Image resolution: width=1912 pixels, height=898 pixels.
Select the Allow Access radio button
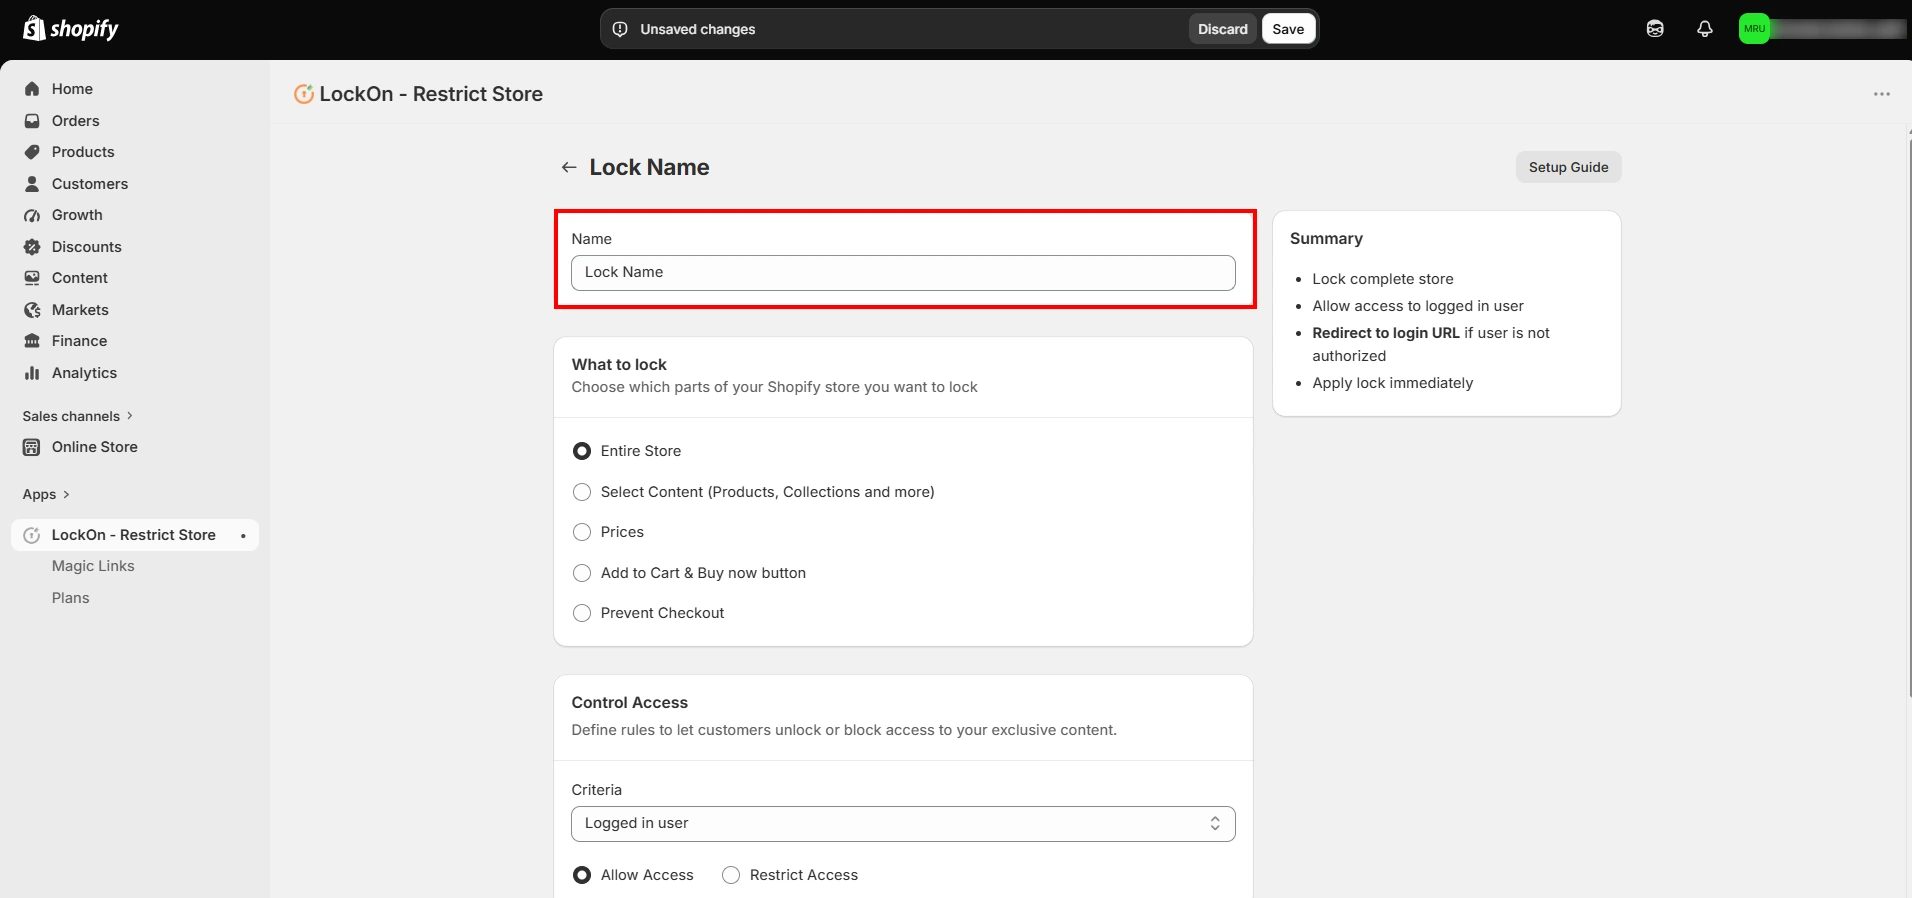582,875
